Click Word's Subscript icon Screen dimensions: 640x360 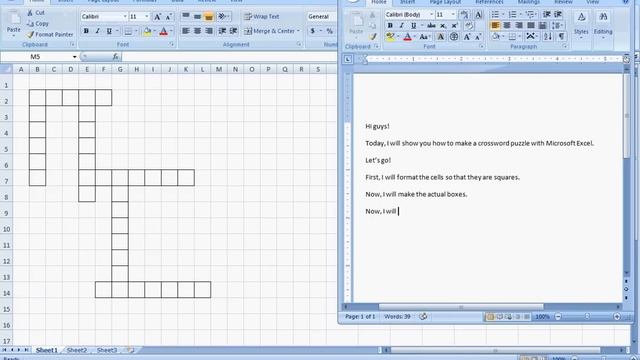click(x=443, y=26)
